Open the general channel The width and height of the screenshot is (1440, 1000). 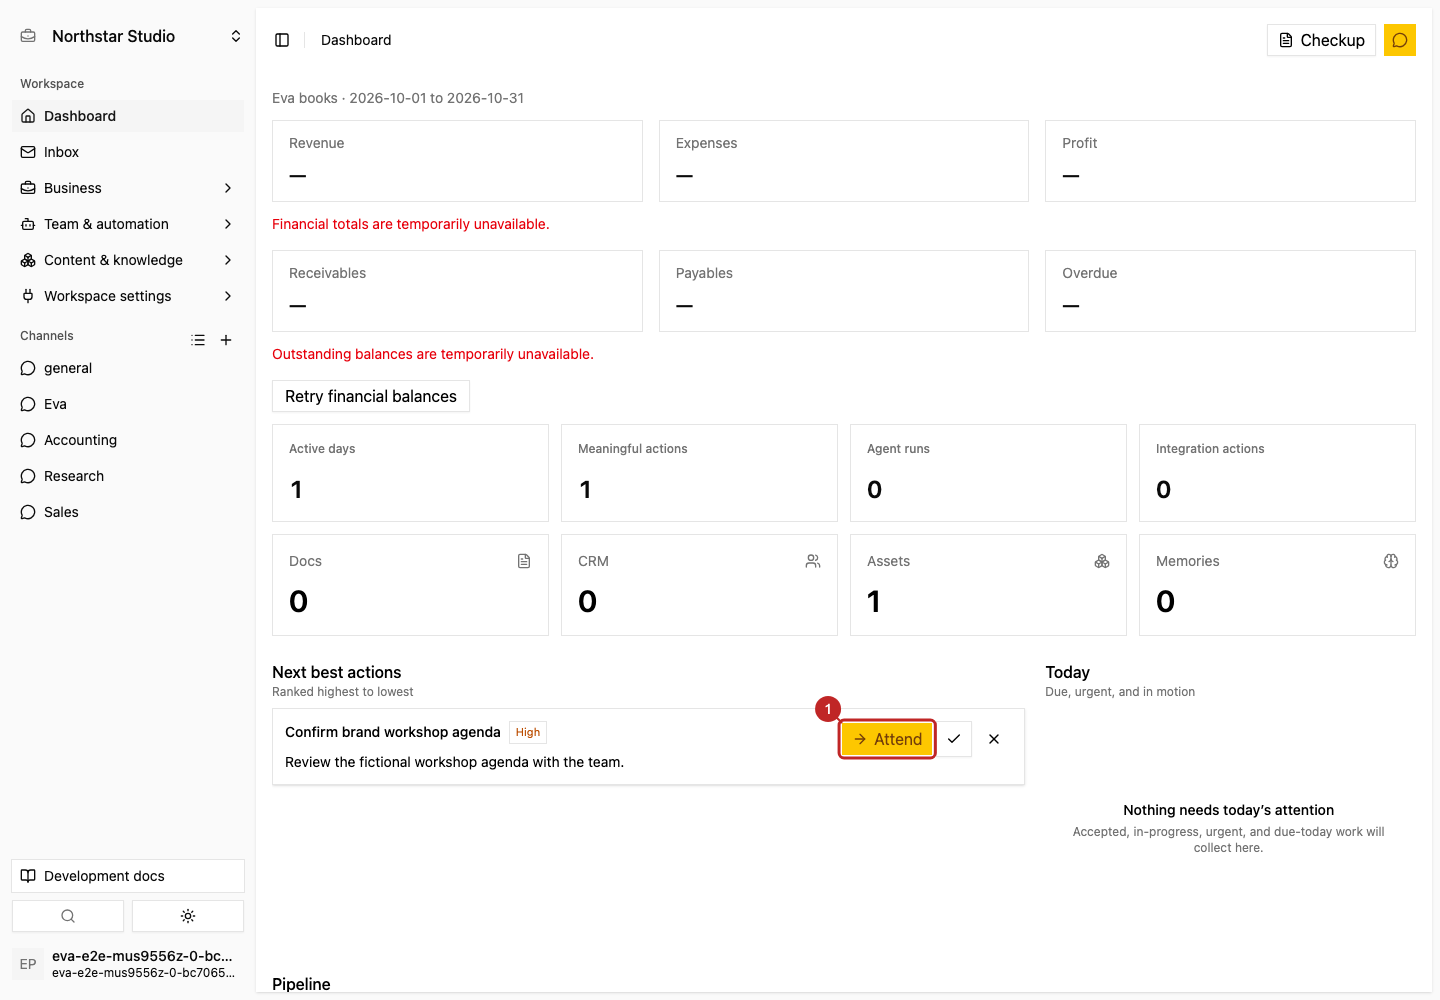(128, 368)
